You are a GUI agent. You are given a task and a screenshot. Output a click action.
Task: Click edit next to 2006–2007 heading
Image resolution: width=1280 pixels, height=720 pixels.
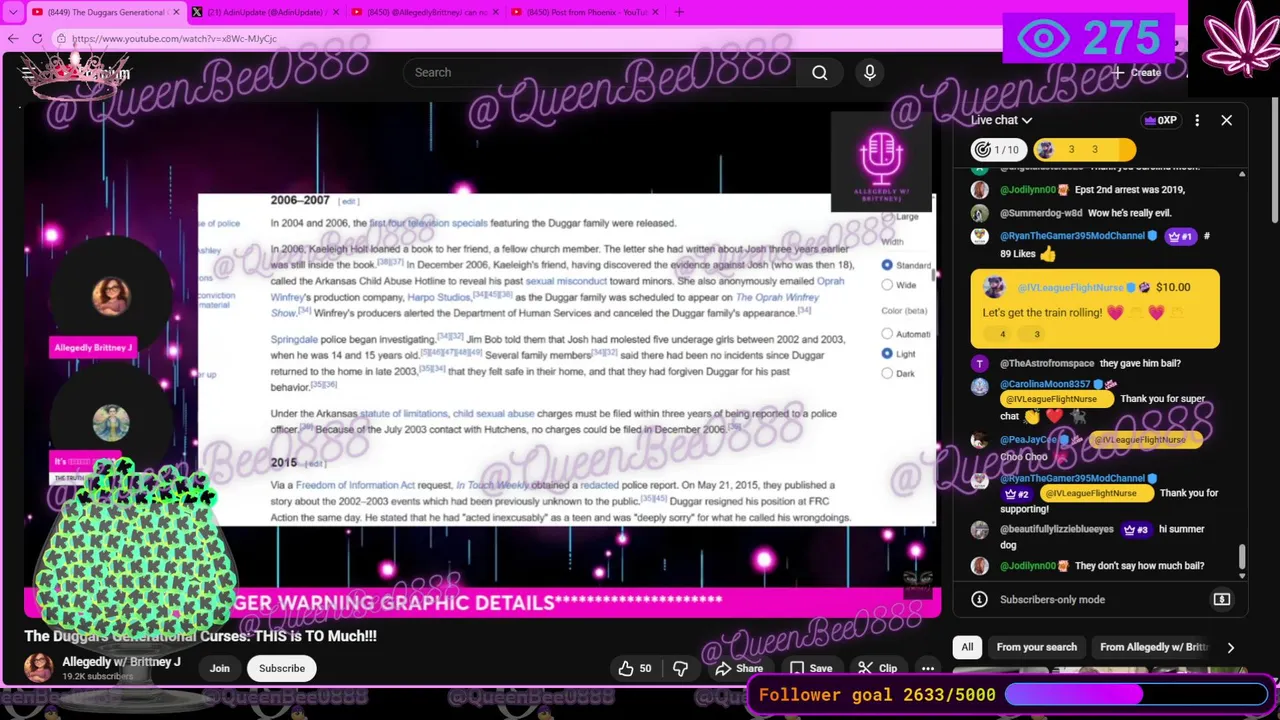tap(348, 201)
